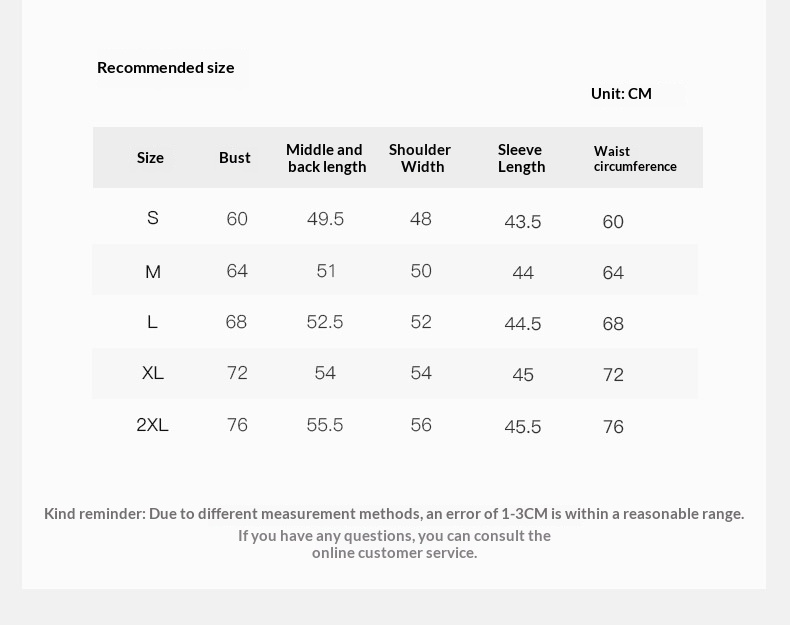This screenshot has width=790, height=625.
Task: Click the 44.5 sleeve length value
Action: point(523,324)
